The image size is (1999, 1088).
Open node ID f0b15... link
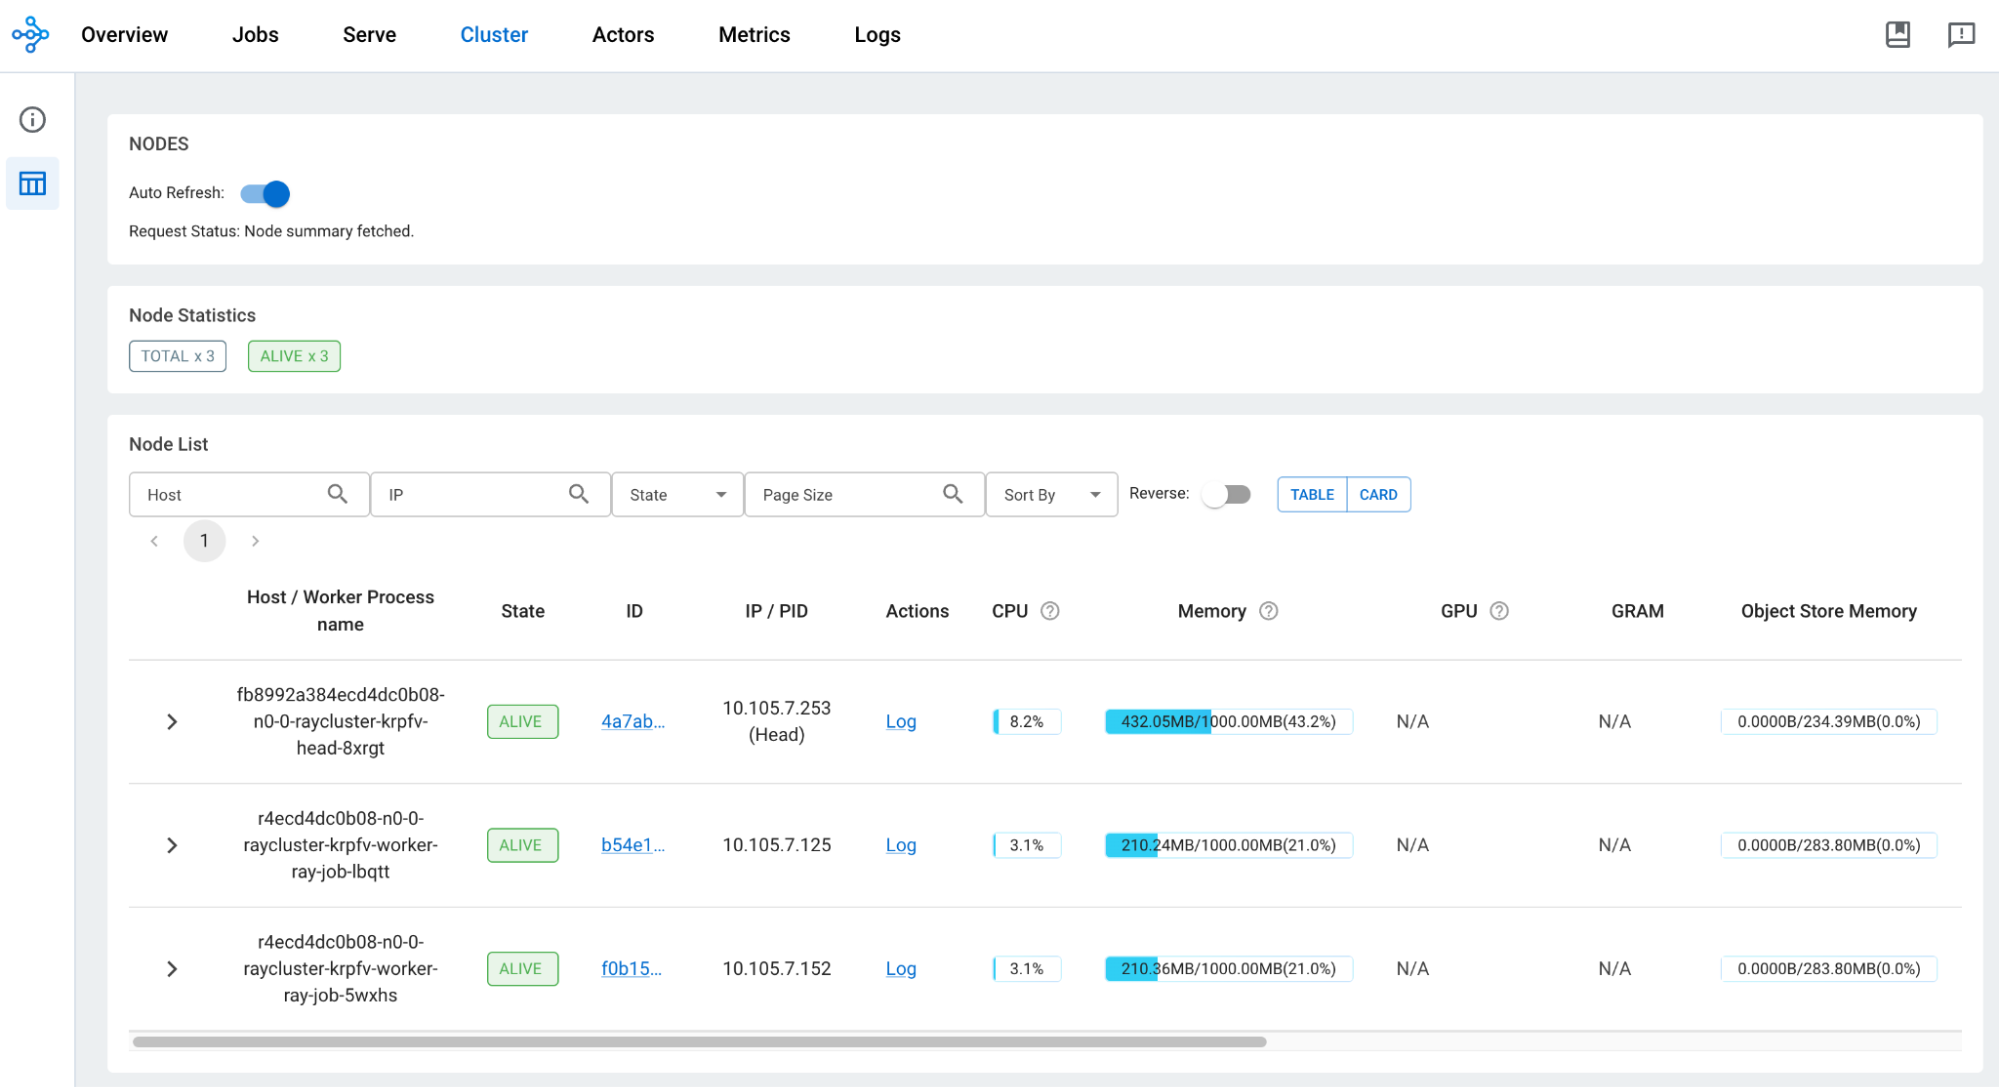631,968
